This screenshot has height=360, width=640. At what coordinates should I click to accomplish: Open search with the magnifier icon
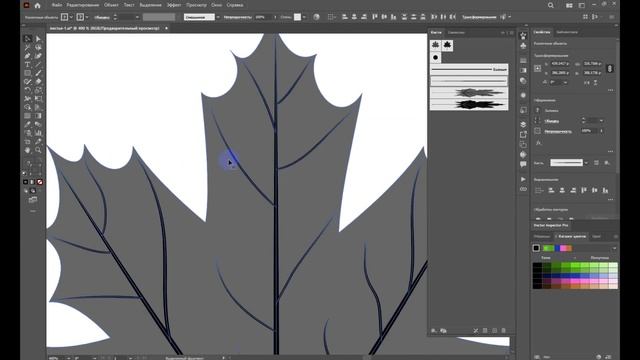tap(551, 5)
